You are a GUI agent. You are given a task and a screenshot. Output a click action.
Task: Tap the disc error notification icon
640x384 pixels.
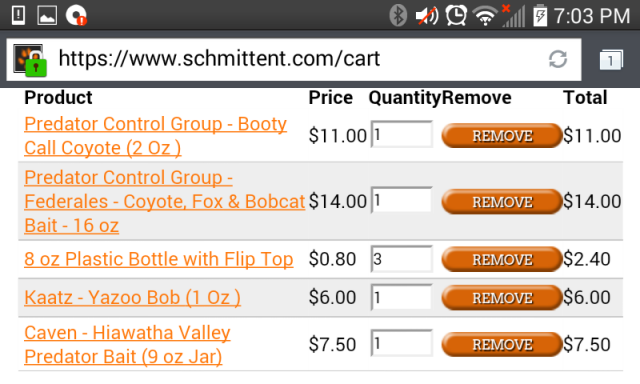point(76,16)
